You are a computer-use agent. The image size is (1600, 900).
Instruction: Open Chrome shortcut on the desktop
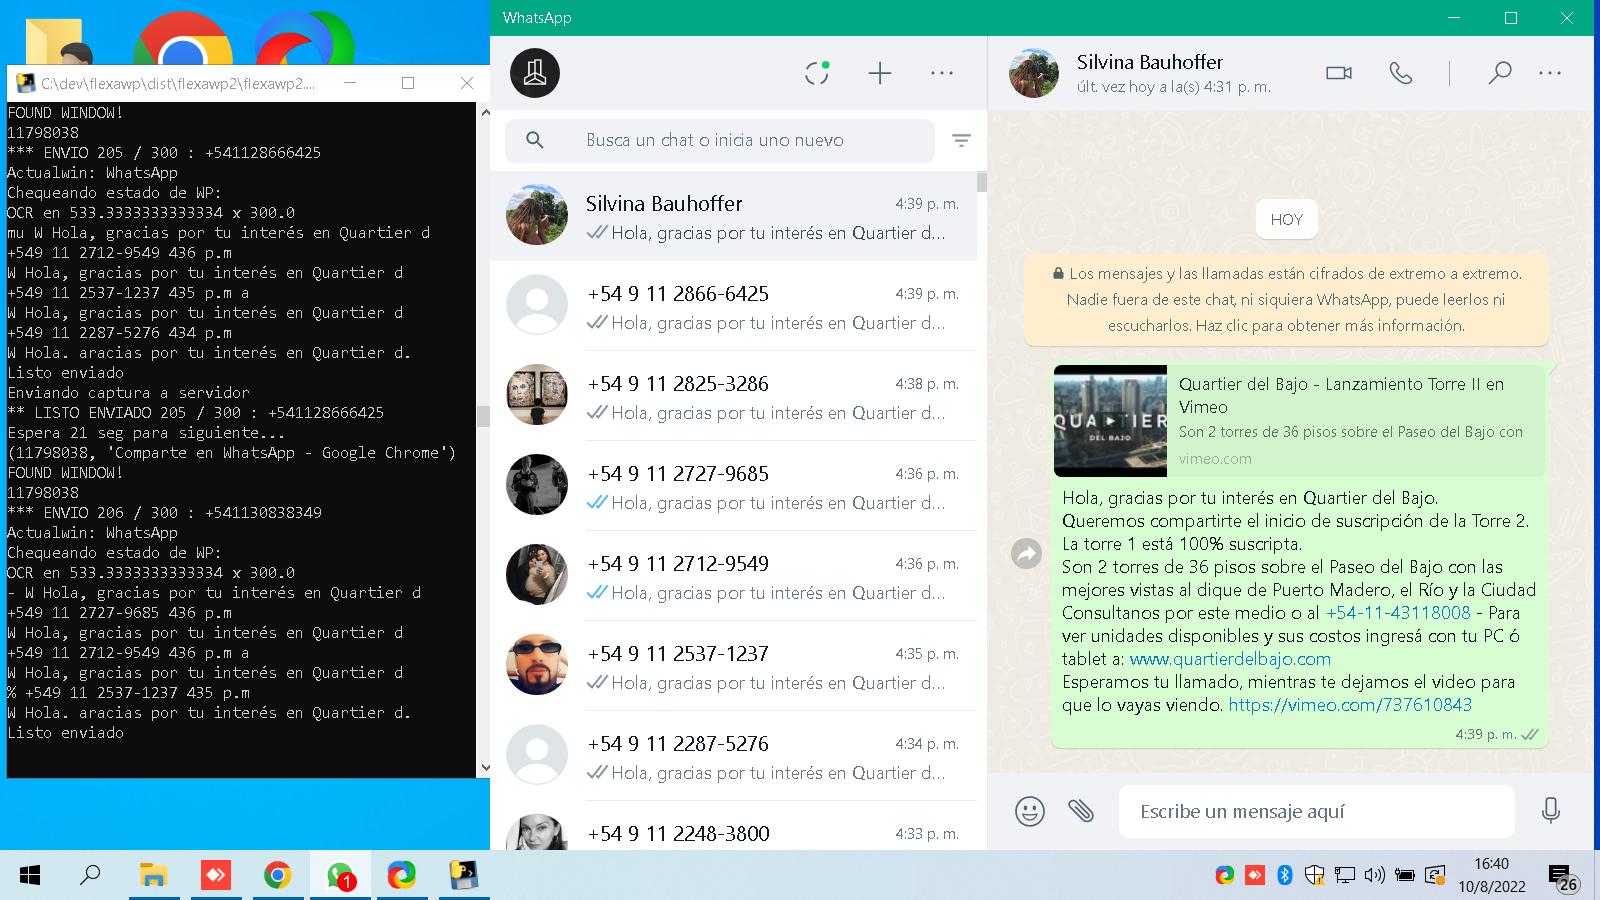pos(183,40)
